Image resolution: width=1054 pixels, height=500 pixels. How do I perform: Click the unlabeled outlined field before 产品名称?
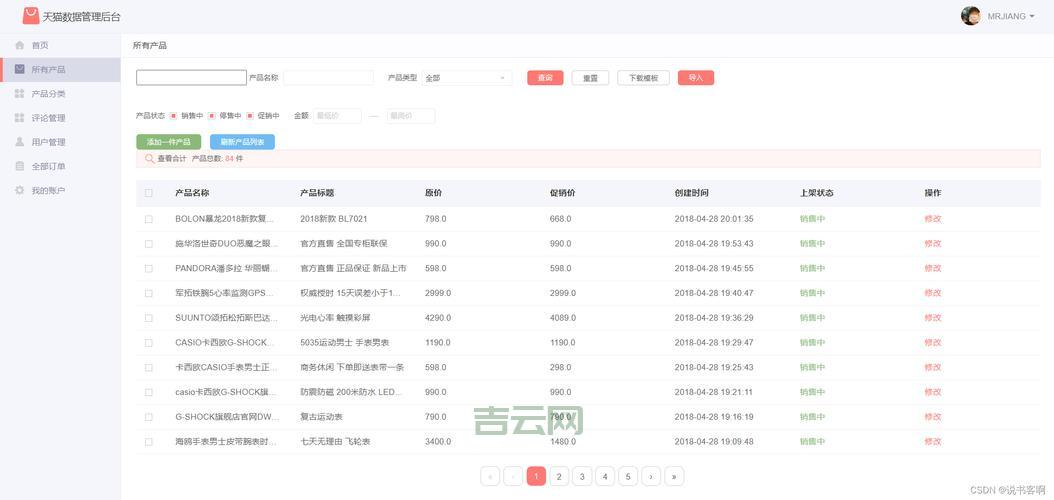192,78
